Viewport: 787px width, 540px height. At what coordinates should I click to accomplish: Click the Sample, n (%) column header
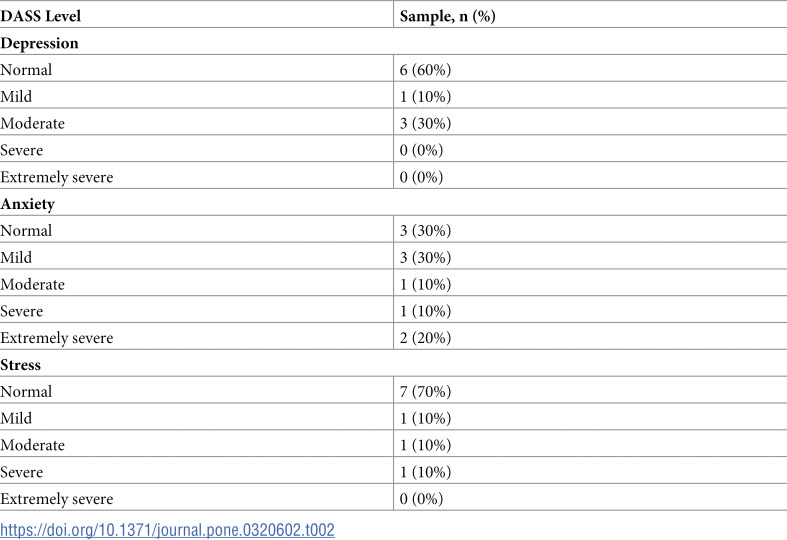click(x=448, y=16)
